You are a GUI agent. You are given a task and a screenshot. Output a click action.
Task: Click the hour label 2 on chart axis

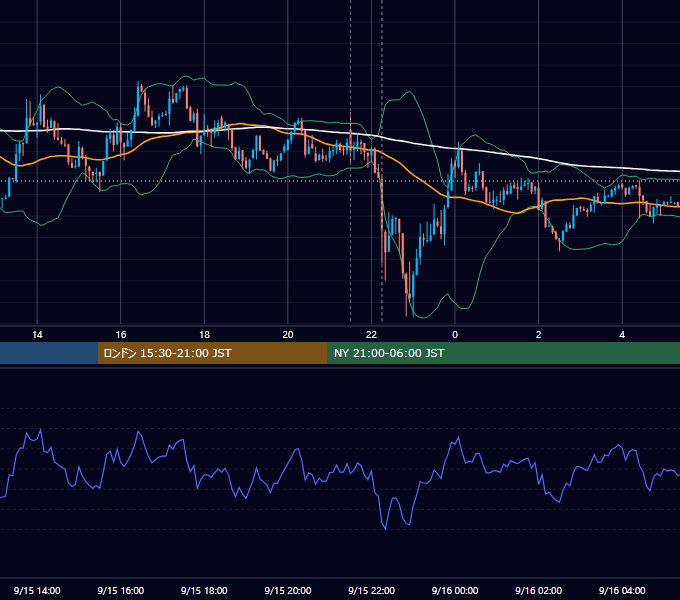pos(538,335)
